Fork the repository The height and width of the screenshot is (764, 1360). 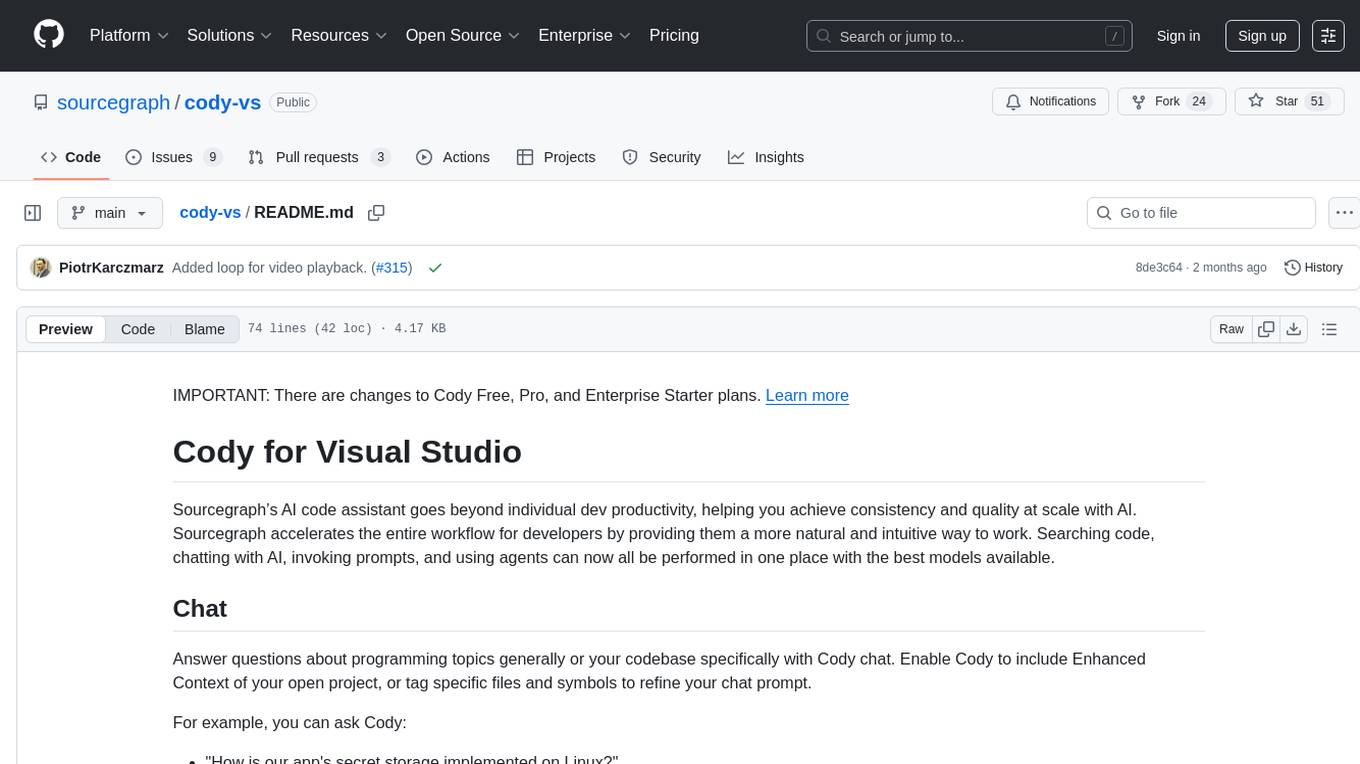pos(1171,102)
